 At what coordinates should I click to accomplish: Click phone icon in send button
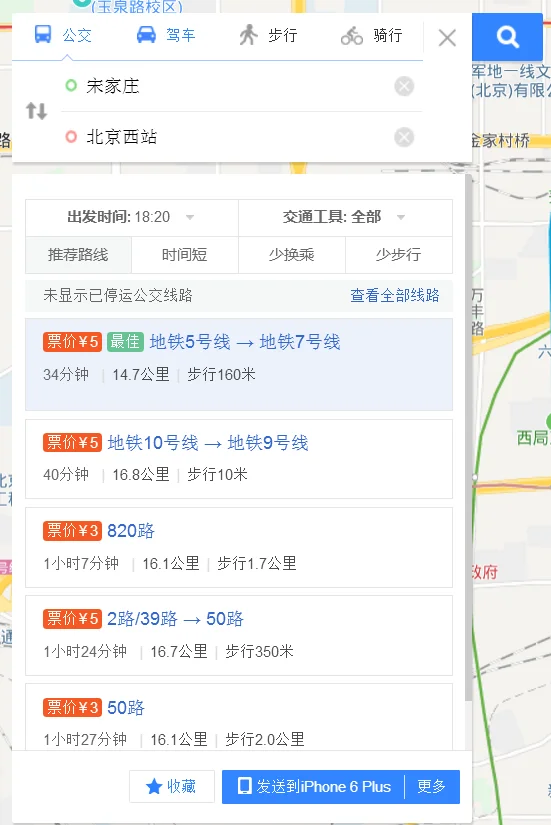pyautogui.click(x=244, y=786)
